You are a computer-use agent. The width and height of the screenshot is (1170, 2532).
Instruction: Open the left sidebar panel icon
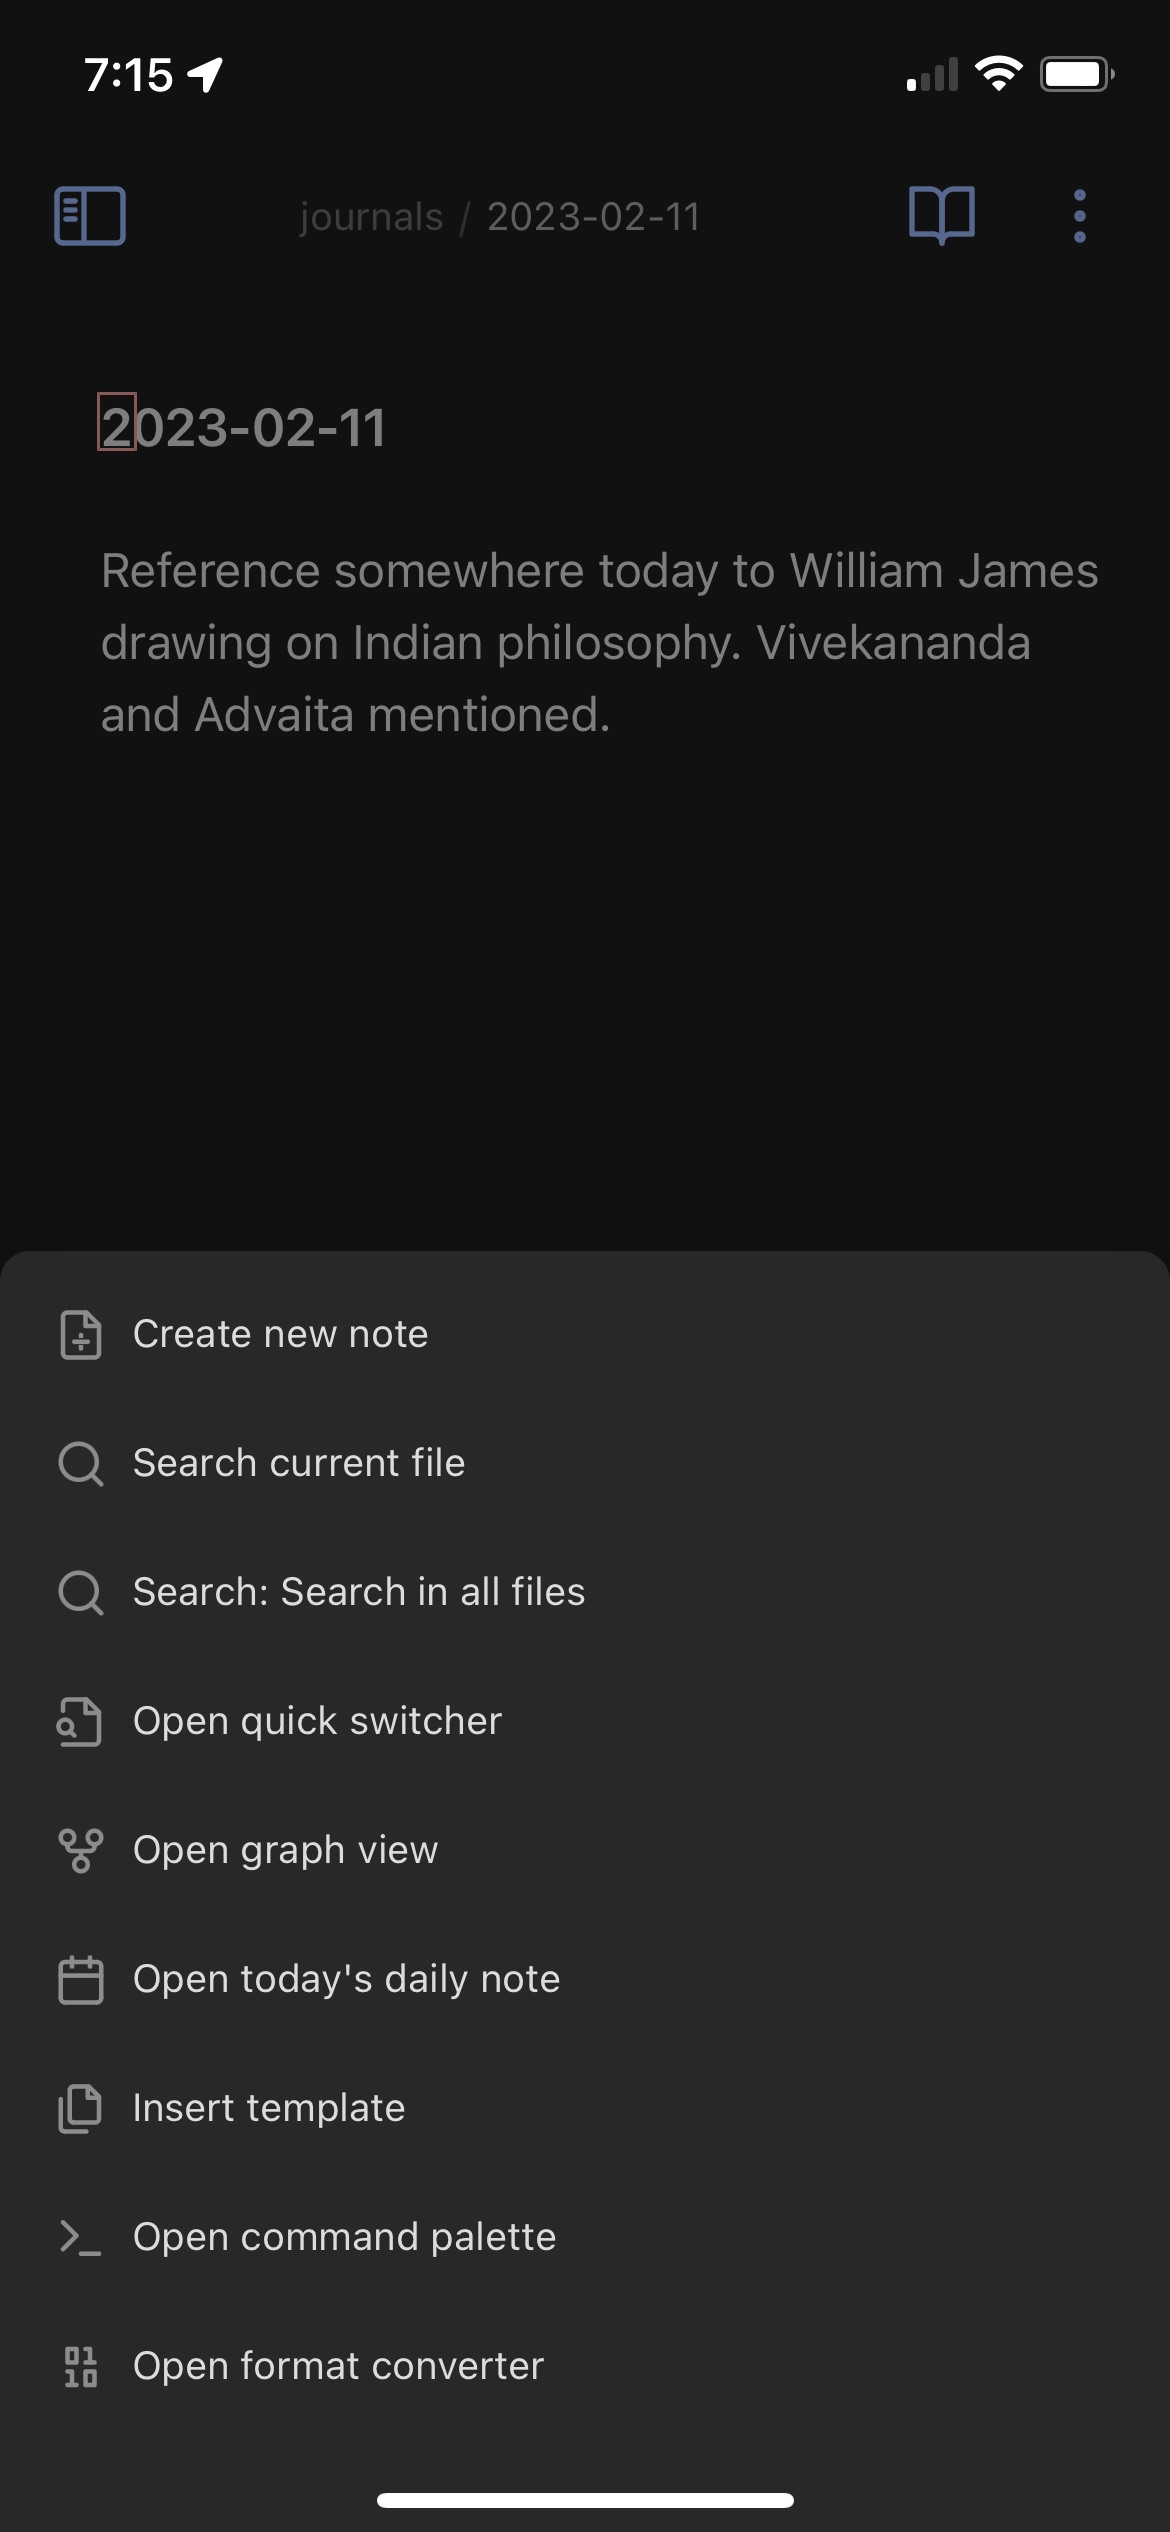click(x=90, y=216)
